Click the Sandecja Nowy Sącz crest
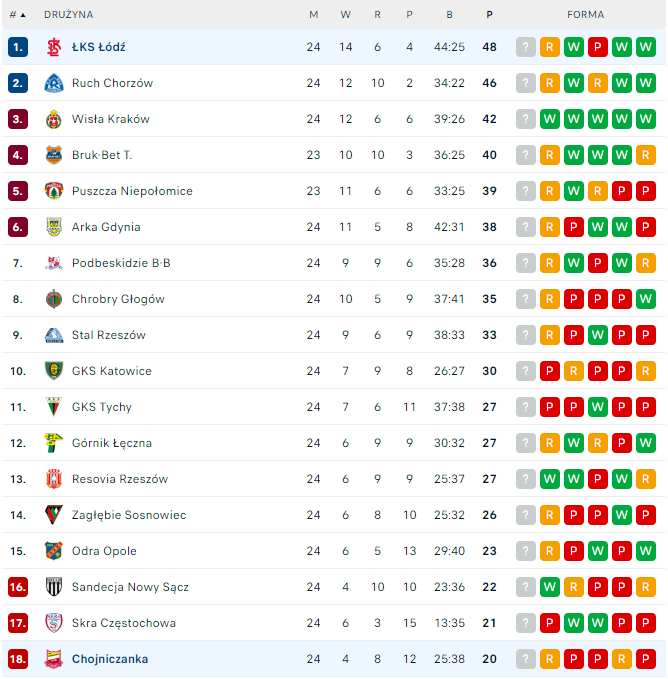The height and width of the screenshot is (679, 668). tap(54, 587)
